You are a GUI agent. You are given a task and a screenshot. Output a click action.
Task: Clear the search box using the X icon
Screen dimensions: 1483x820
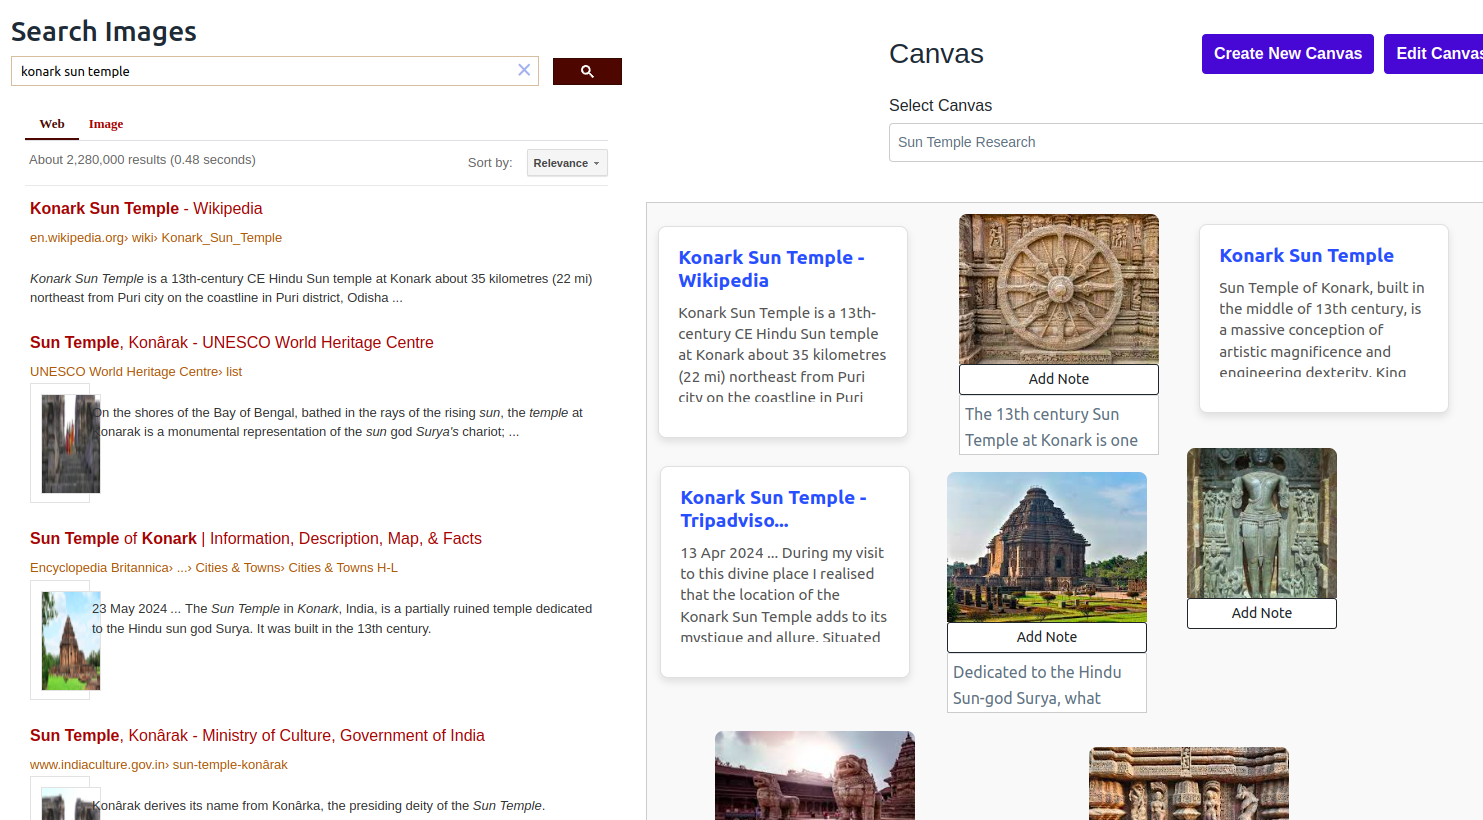point(523,70)
